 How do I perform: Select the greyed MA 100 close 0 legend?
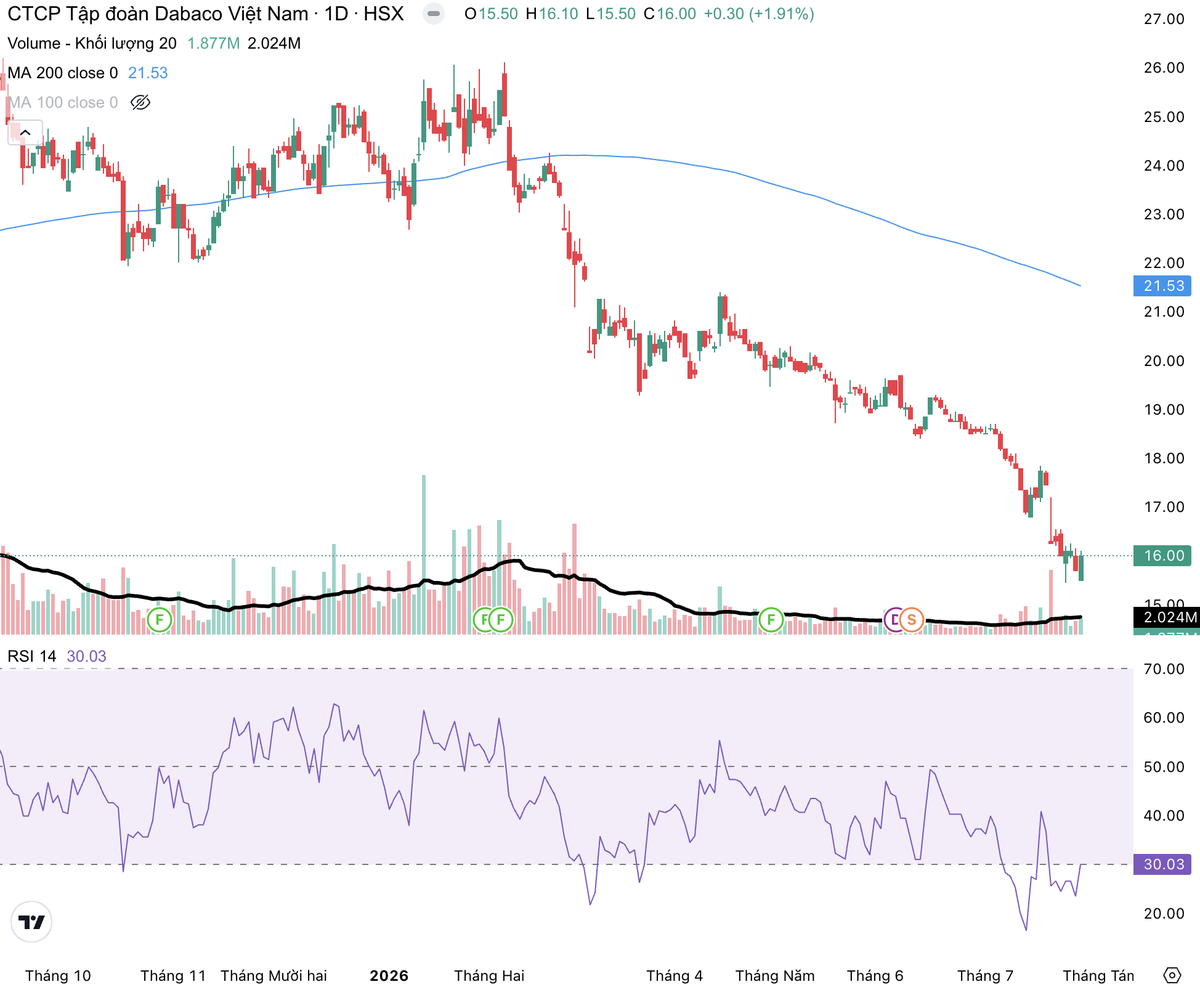point(63,102)
